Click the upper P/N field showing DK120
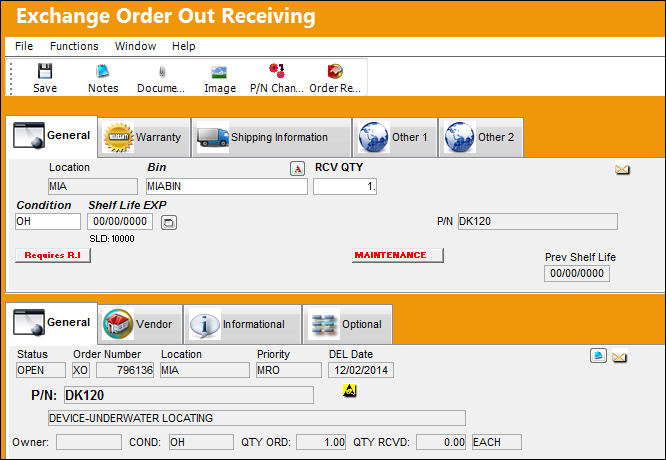The width and height of the screenshot is (666, 460). coord(538,221)
